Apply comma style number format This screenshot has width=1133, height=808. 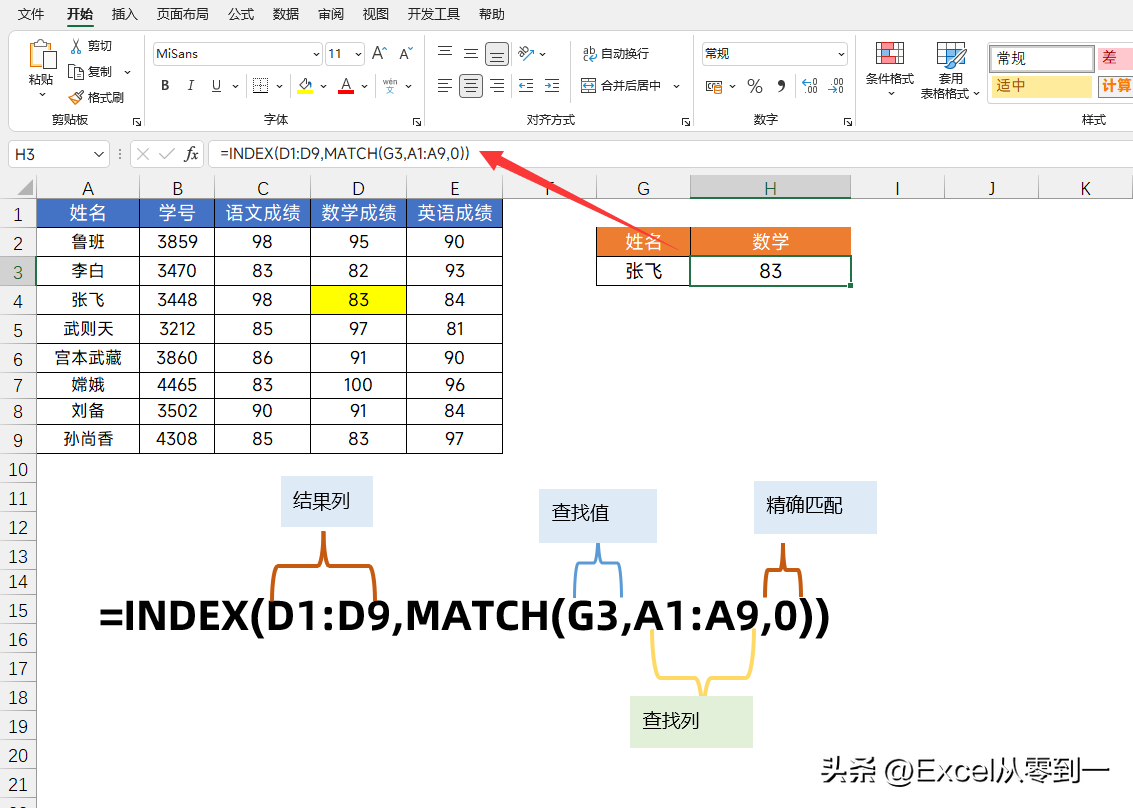pyautogui.click(x=781, y=86)
